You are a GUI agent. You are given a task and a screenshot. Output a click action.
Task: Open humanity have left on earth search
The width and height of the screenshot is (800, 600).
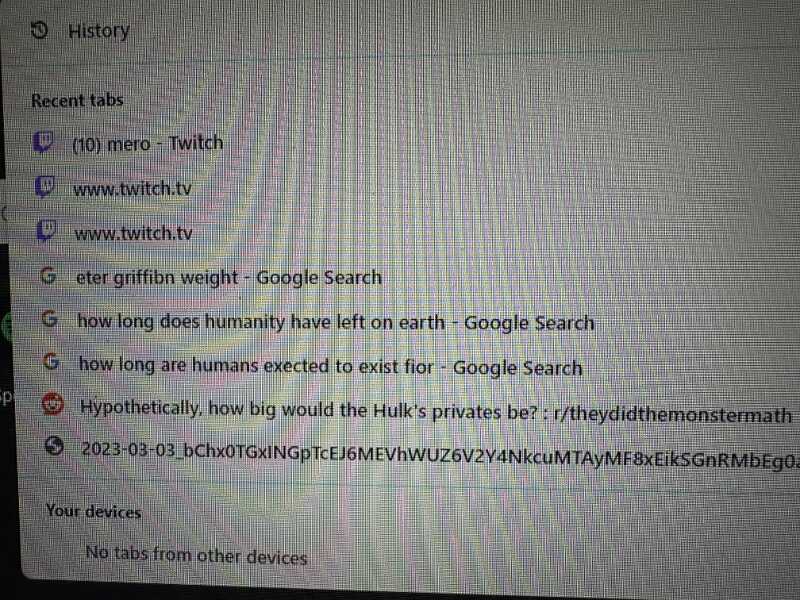[336, 322]
